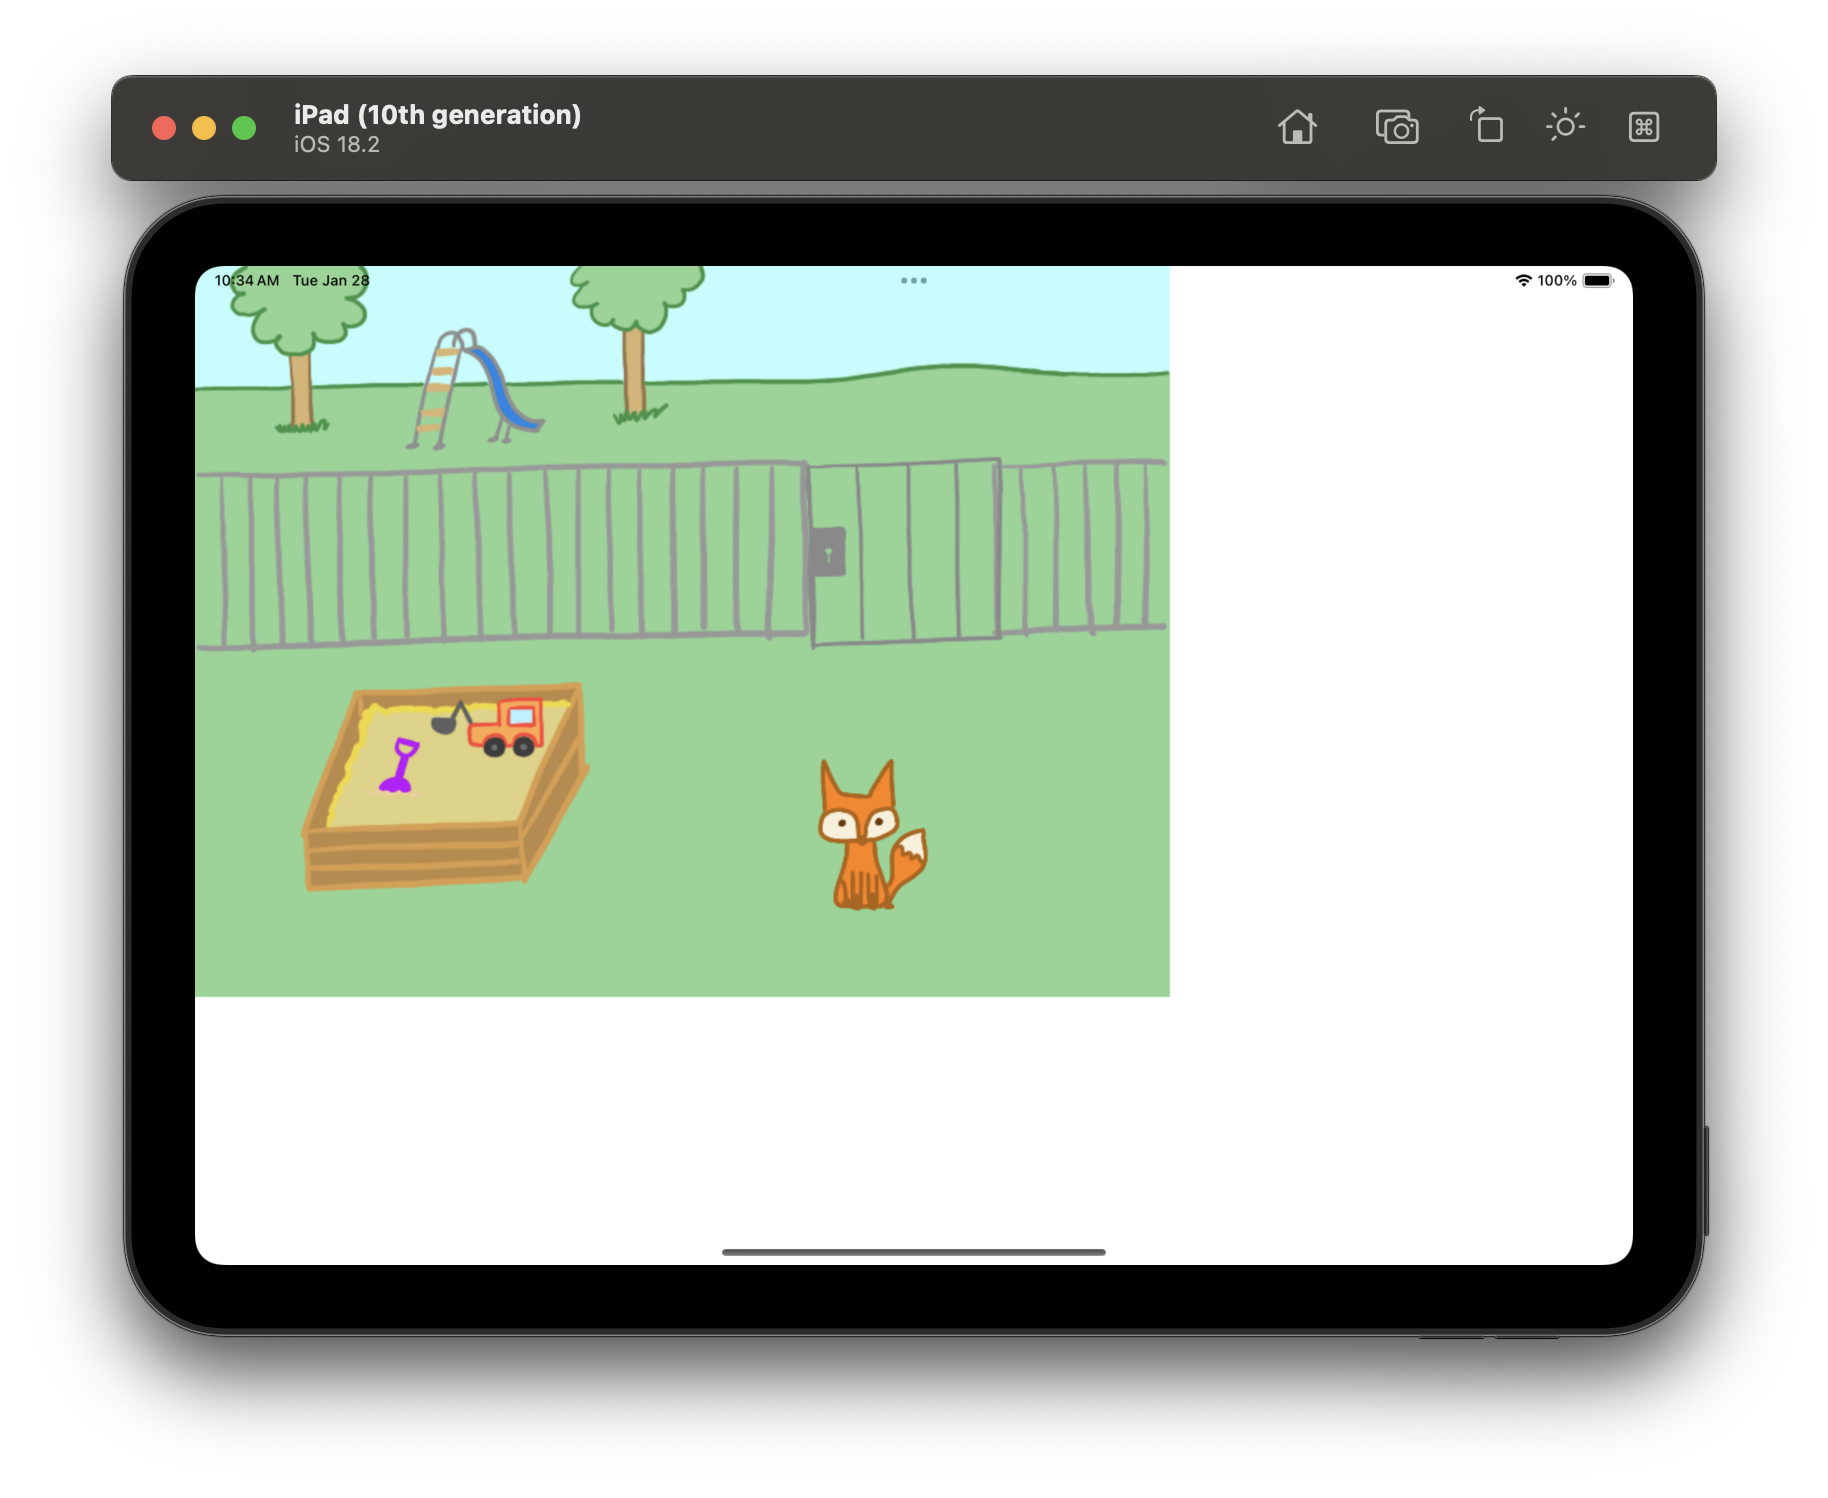This screenshot has width=1828, height=1498.
Task: Tap the Wi-Fi status icon
Action: click(1523, 281)
